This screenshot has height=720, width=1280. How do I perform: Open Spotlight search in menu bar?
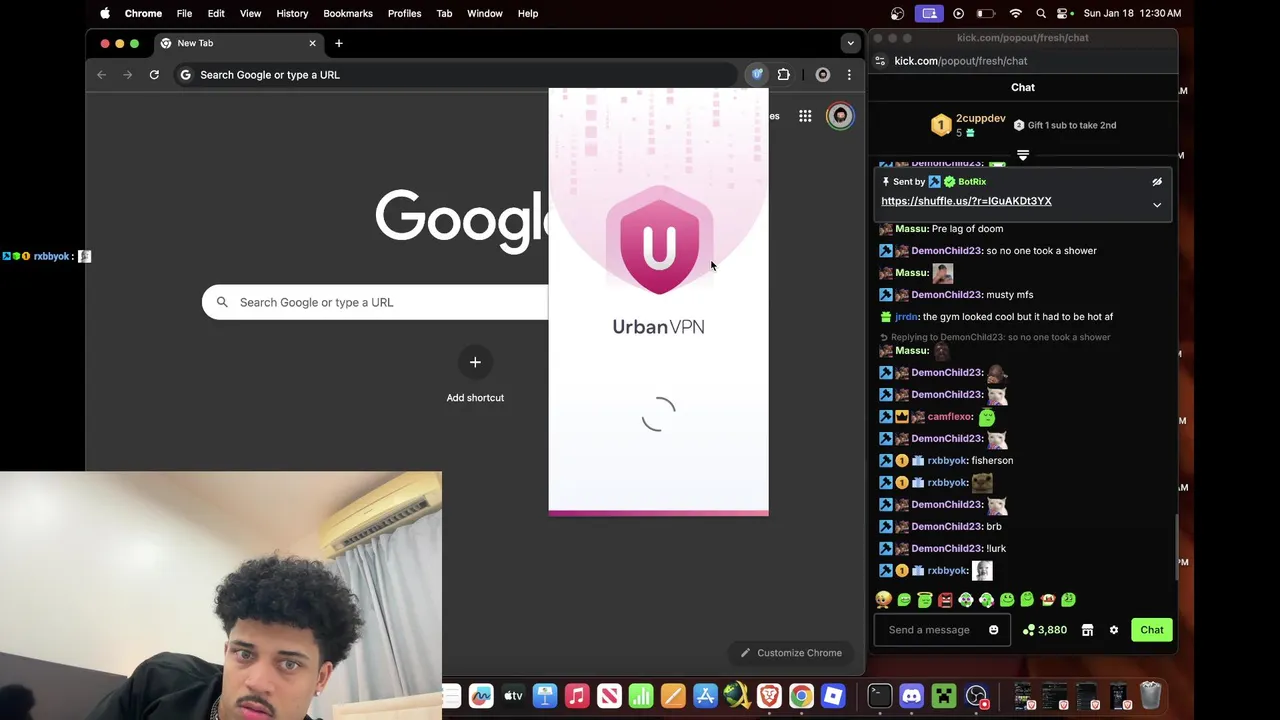click(x=1041, y=13)
